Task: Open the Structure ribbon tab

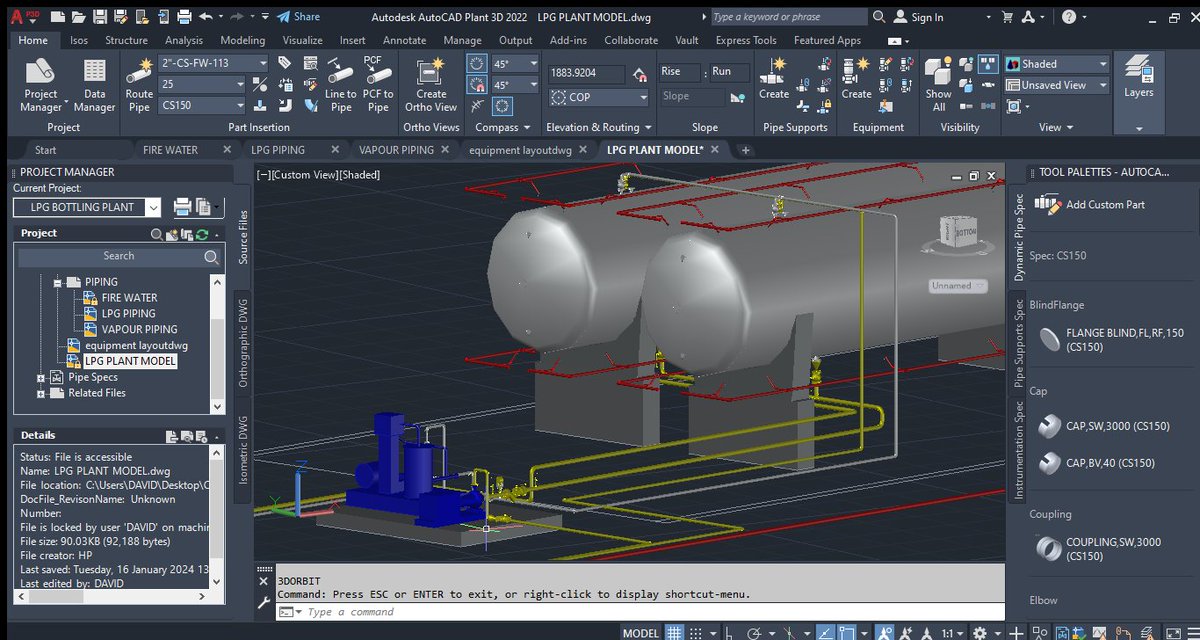Action: pos(127,40)
